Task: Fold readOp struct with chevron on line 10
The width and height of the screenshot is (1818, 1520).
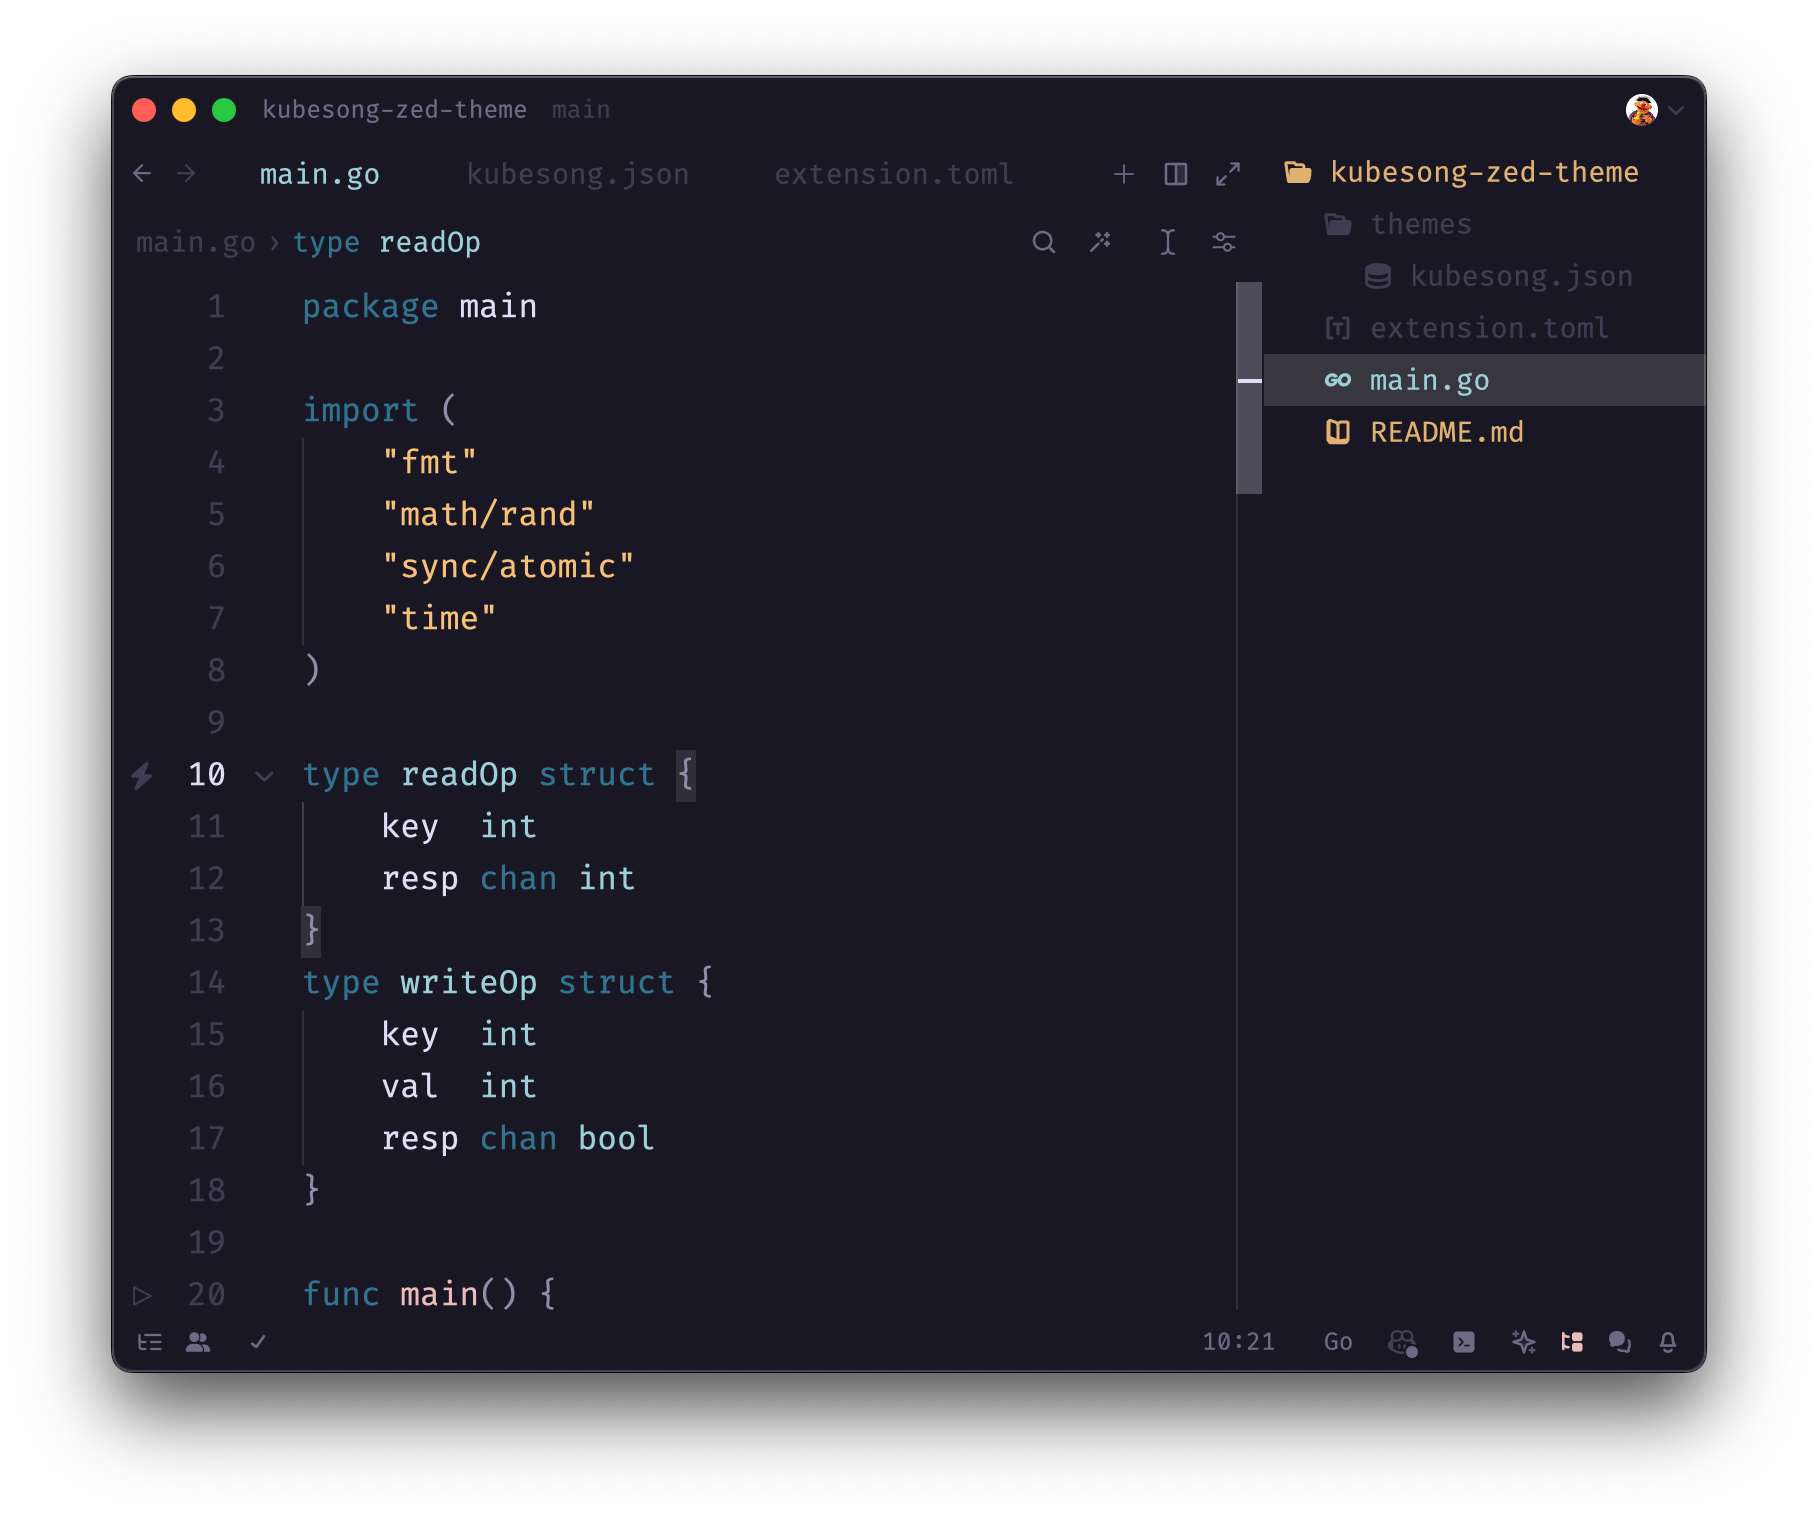Action: tap(264, 775)
